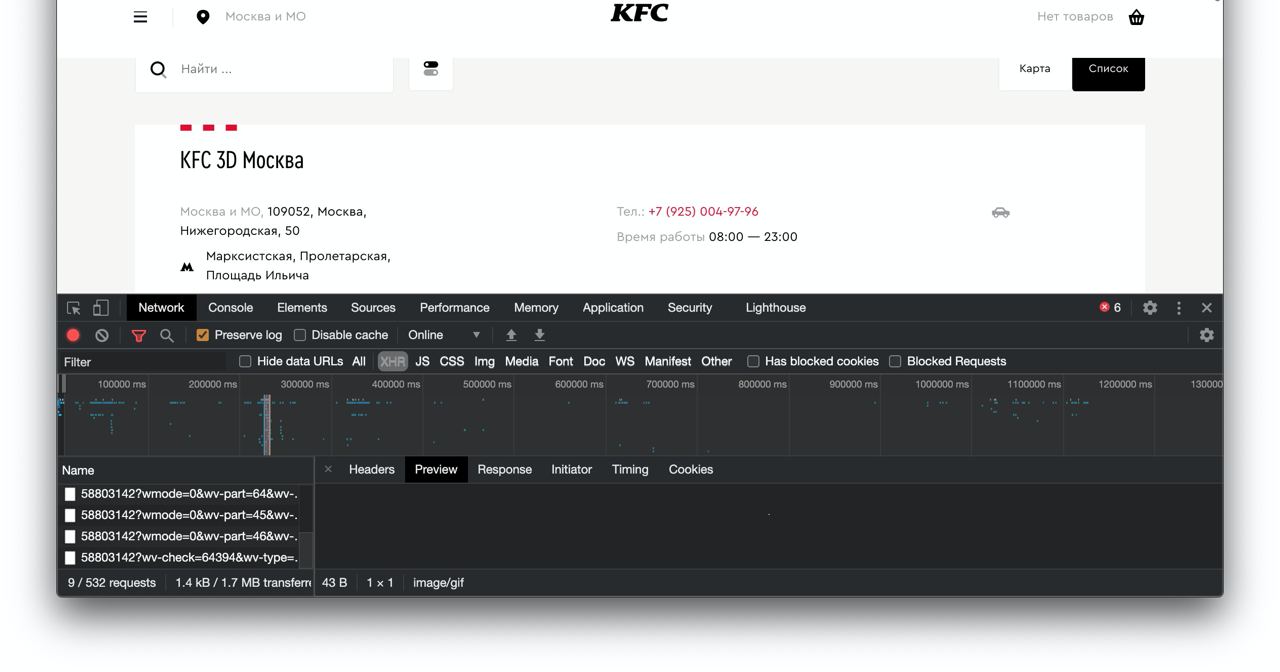
Task: Clear the network log
Action: (102, 335)
